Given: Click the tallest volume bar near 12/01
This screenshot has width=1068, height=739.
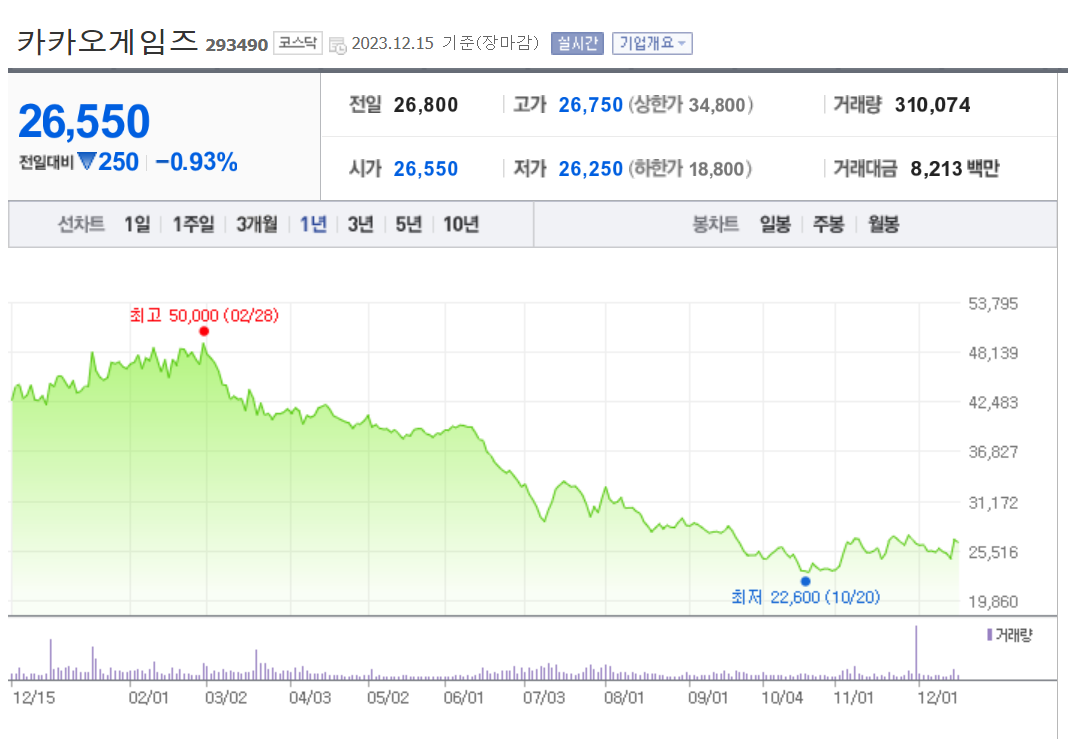Looking at the screenshot, I should pyautogui.click(x=916, y=652).
